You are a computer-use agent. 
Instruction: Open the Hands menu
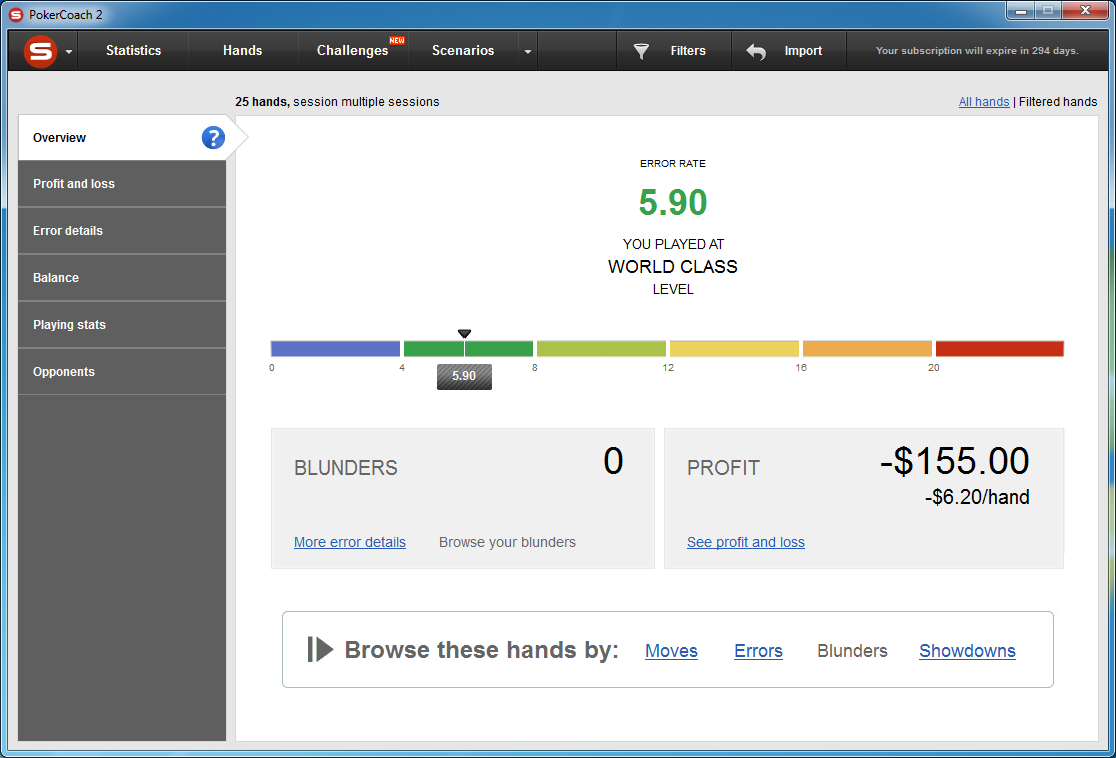242,51
